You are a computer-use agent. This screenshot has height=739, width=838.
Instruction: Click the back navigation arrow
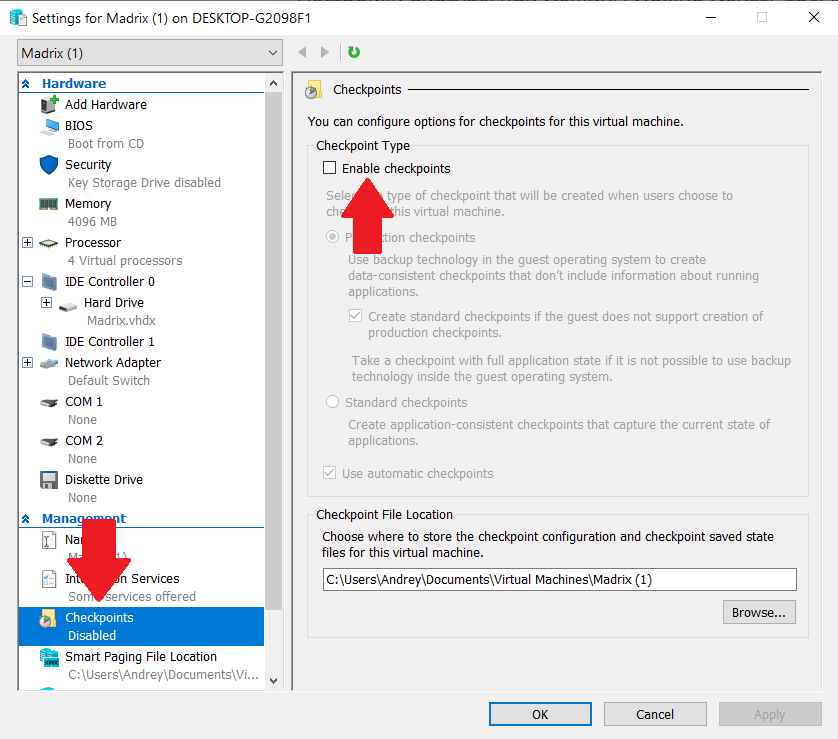302,52
